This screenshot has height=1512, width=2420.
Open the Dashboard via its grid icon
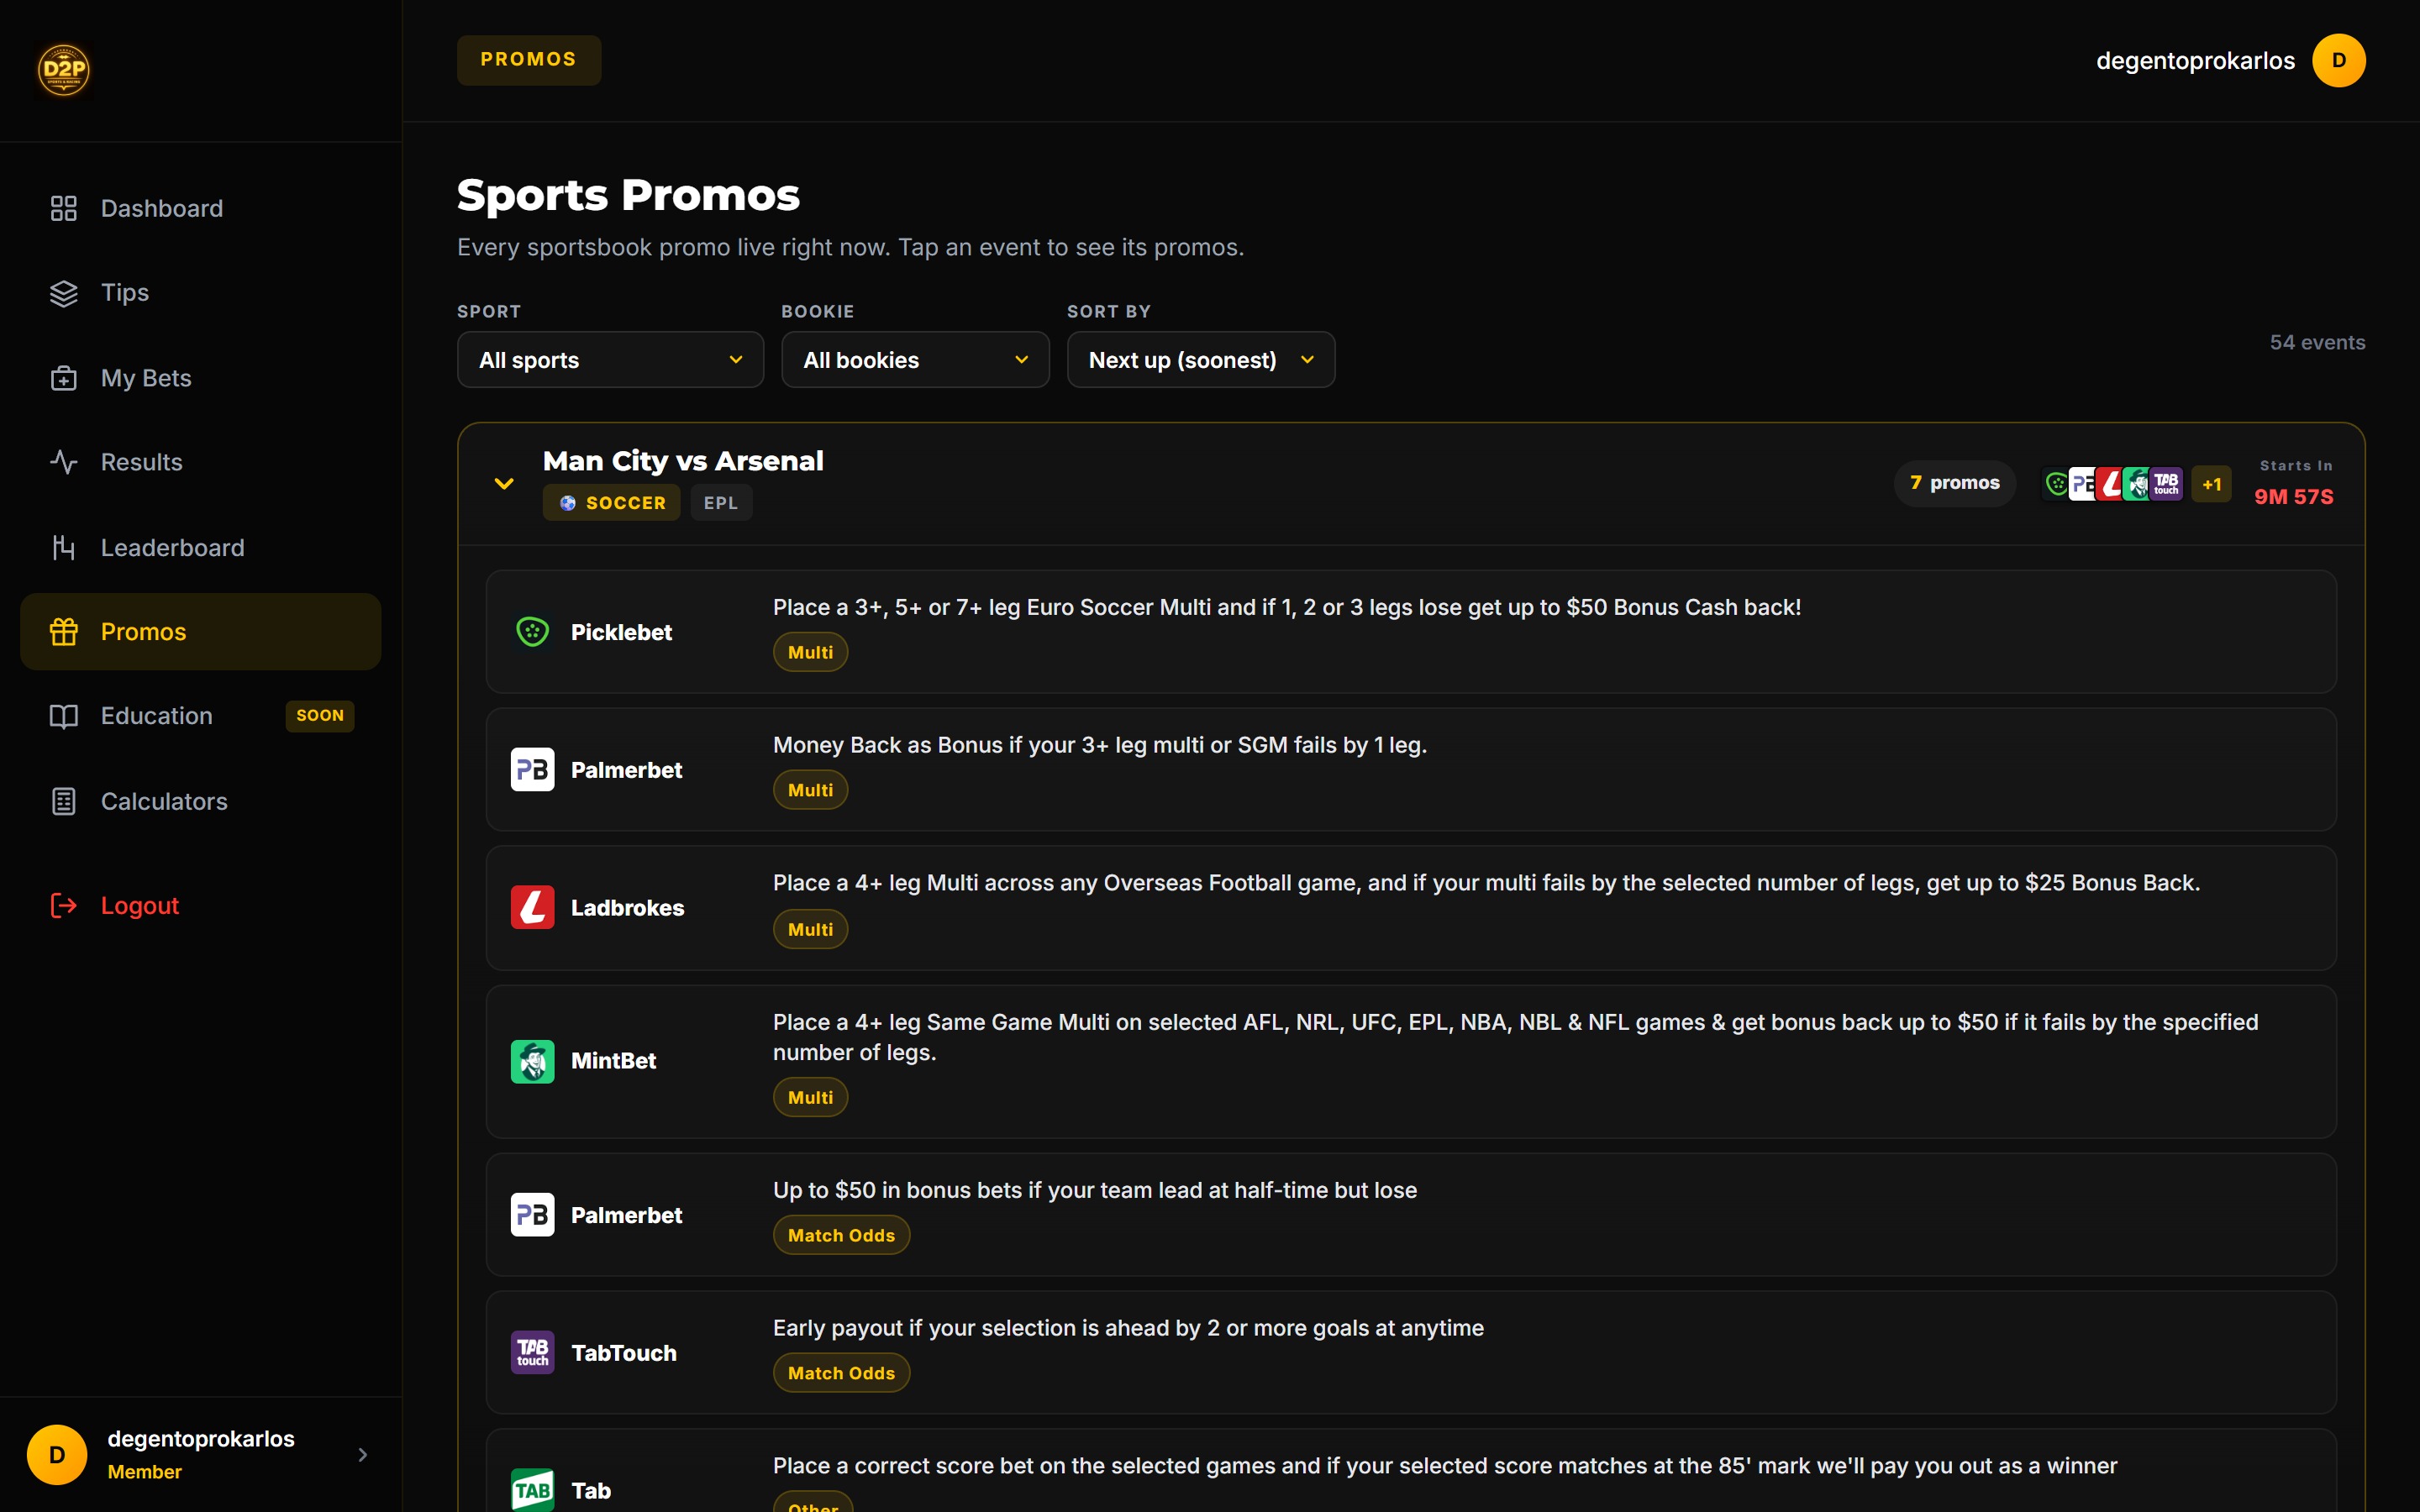coord(63,208)
